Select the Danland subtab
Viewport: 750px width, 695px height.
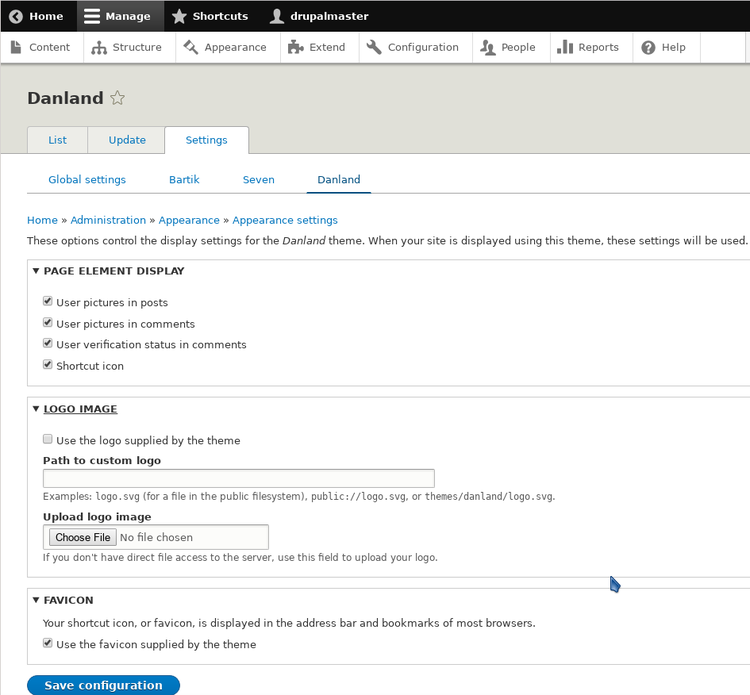[x=339, y=180]
